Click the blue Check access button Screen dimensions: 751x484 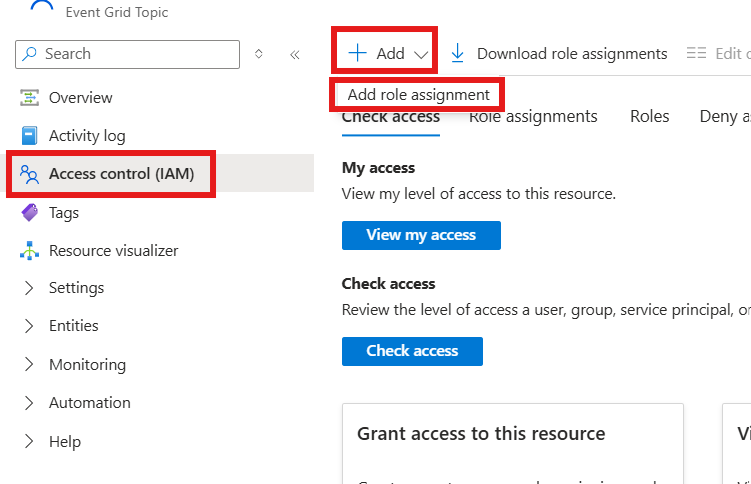point(412,351)
